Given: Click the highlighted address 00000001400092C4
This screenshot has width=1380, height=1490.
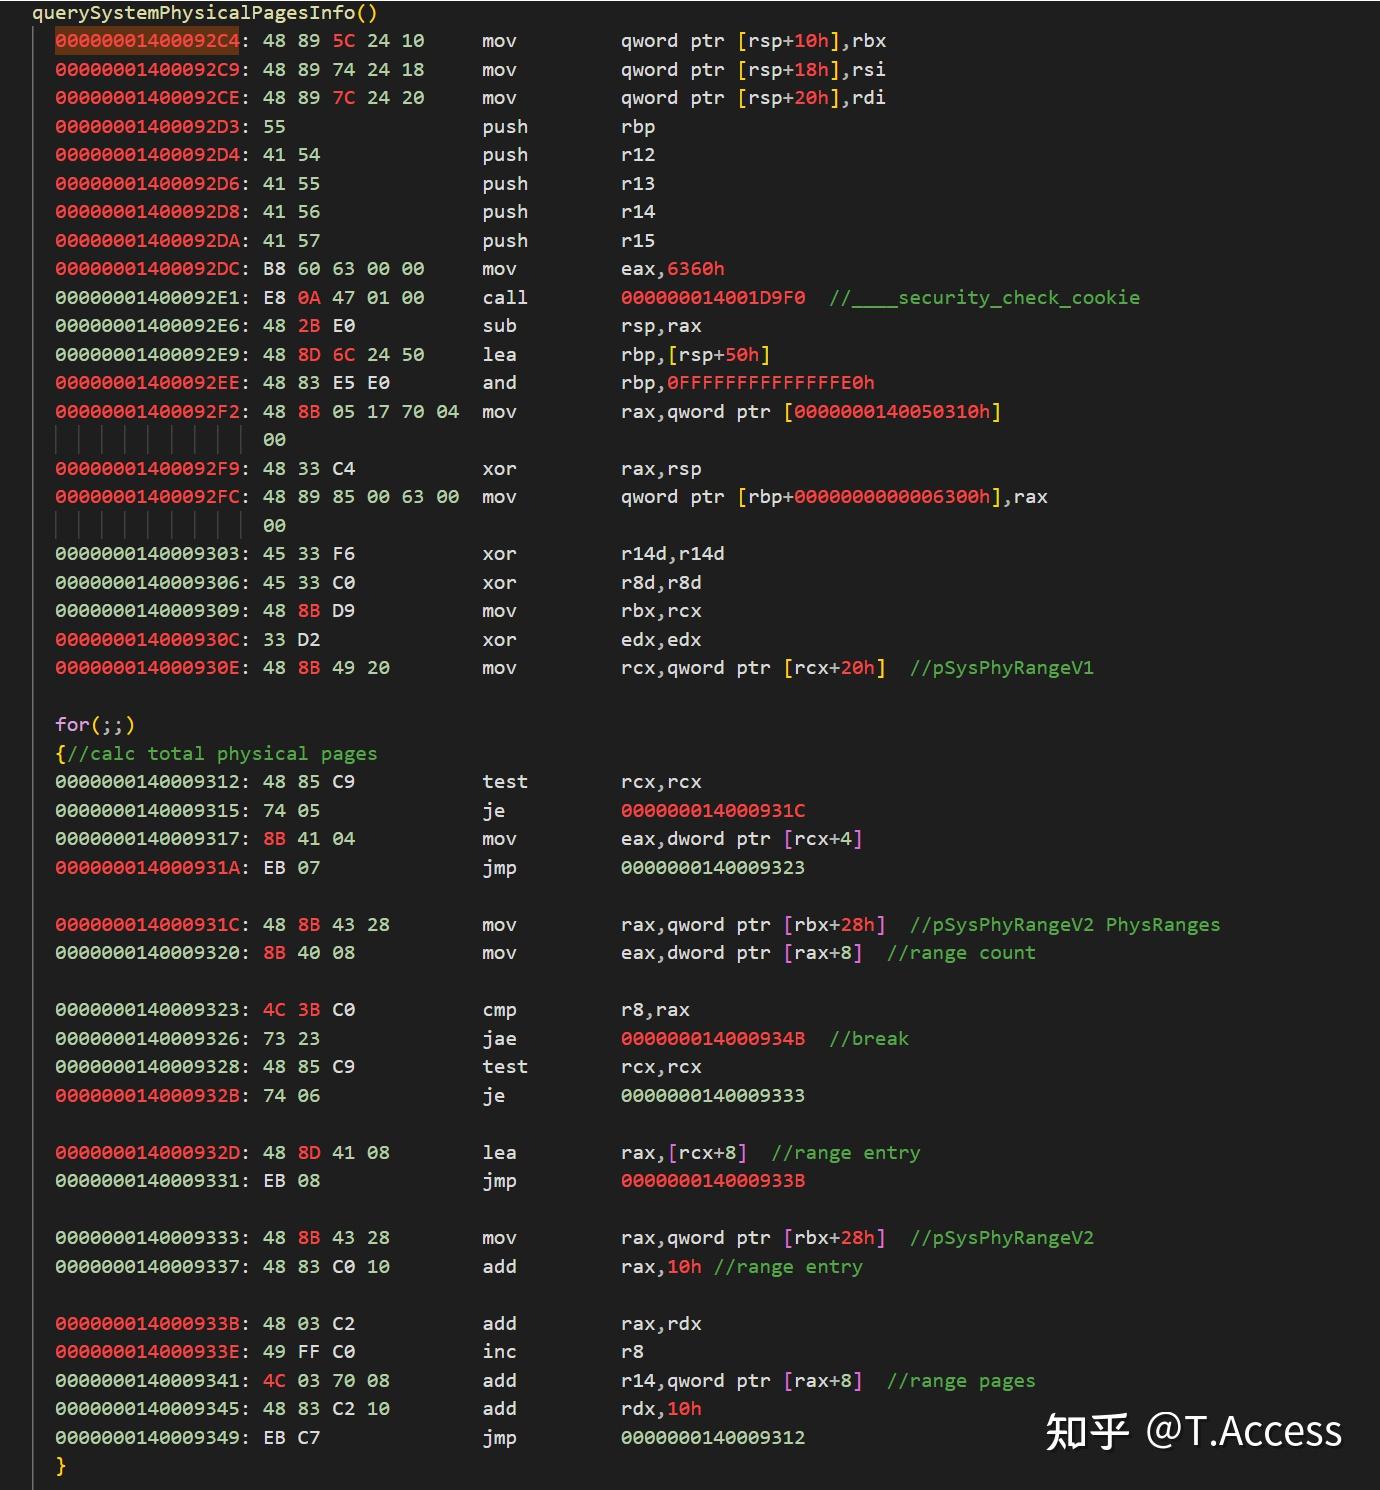Looking at the screenshot, I should click(147, 41).
